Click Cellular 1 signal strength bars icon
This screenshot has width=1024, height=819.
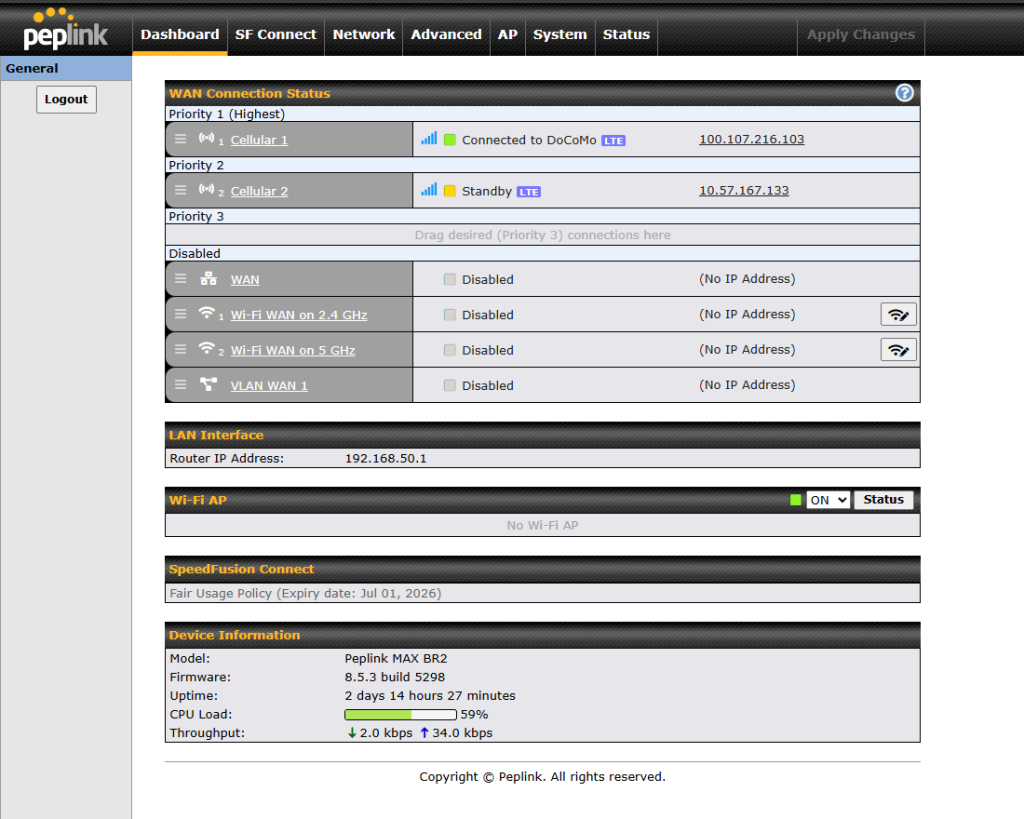click(429, 139)
